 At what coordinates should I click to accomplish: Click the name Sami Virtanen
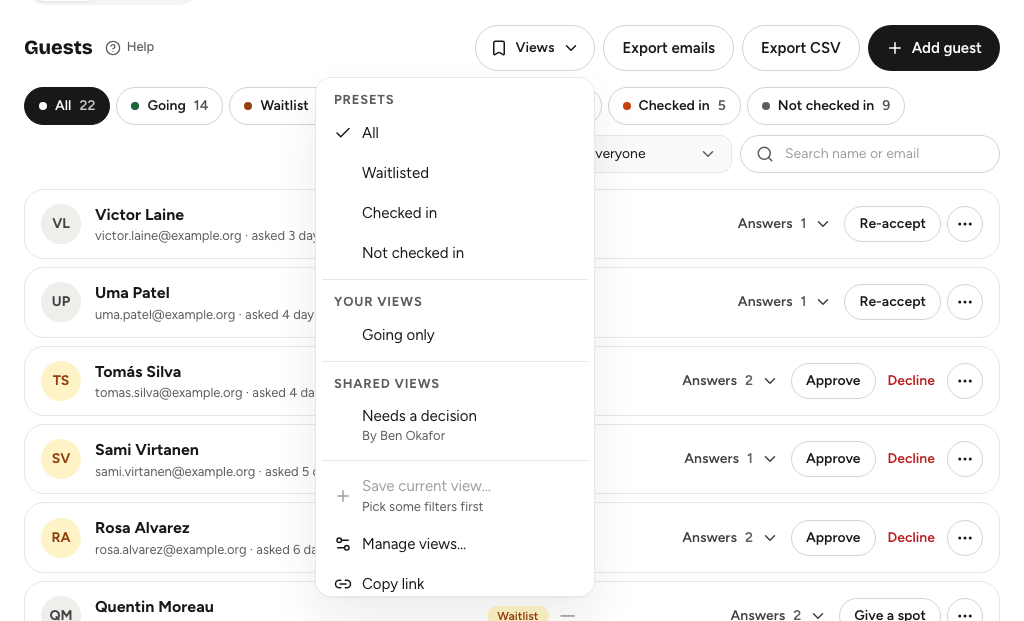tap(147, 450)
